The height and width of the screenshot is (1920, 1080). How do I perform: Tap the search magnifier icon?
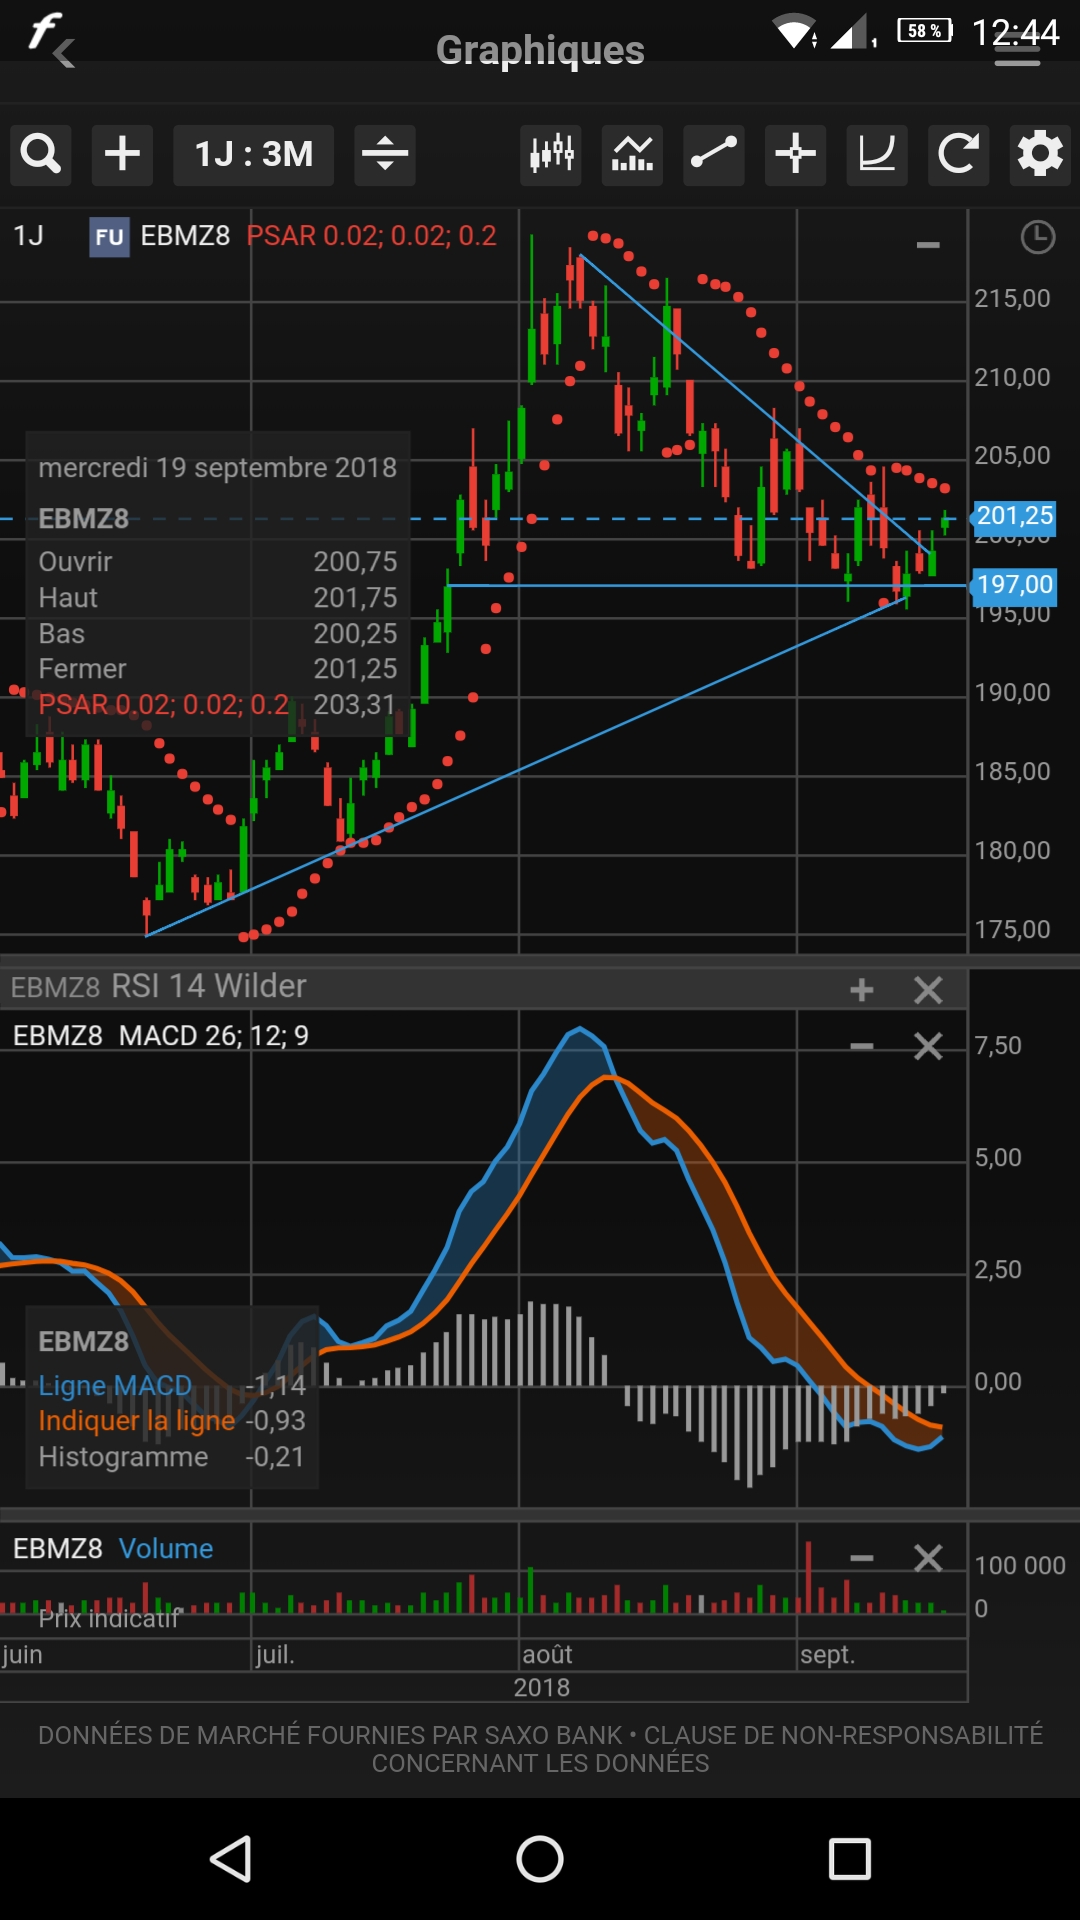(41, 155)
